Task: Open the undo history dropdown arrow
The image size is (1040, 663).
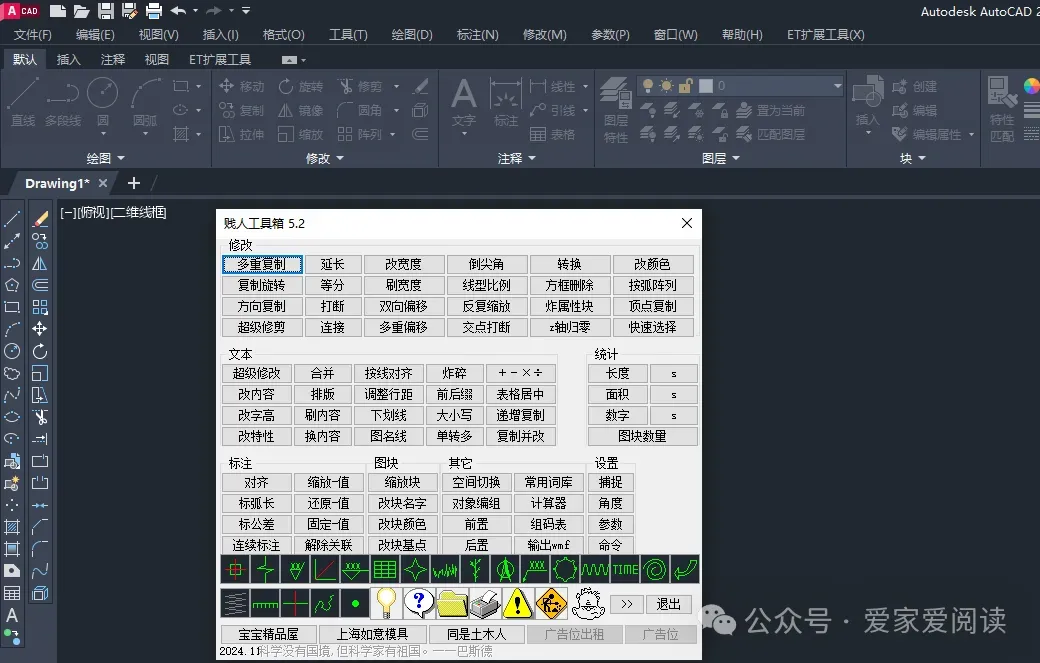Action: point(195,11)
